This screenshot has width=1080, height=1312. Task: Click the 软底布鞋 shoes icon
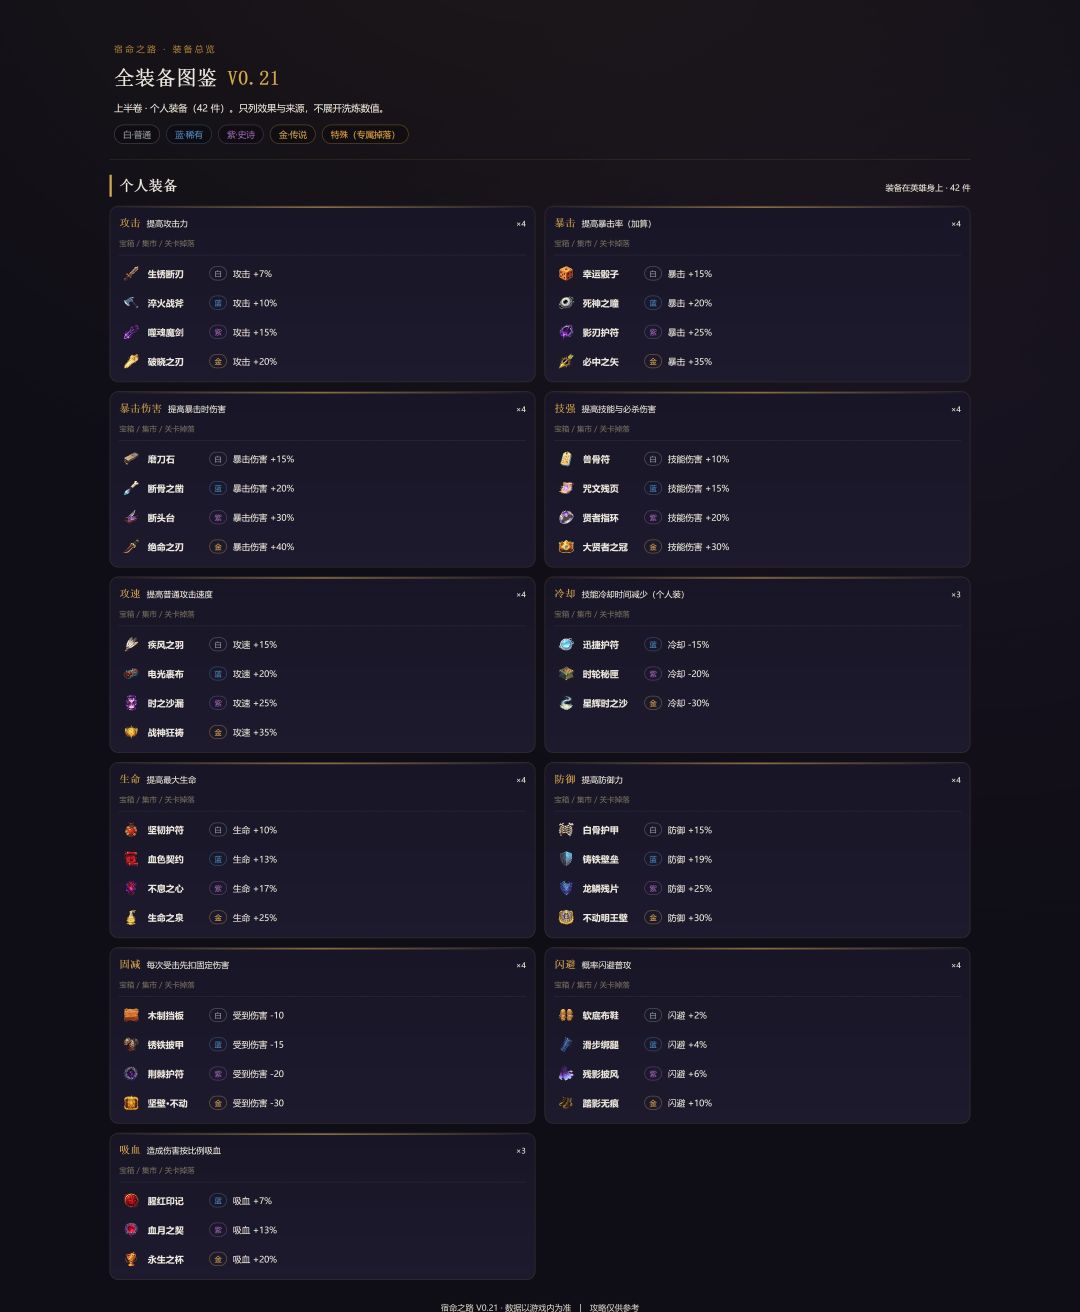coord(566,1015)
